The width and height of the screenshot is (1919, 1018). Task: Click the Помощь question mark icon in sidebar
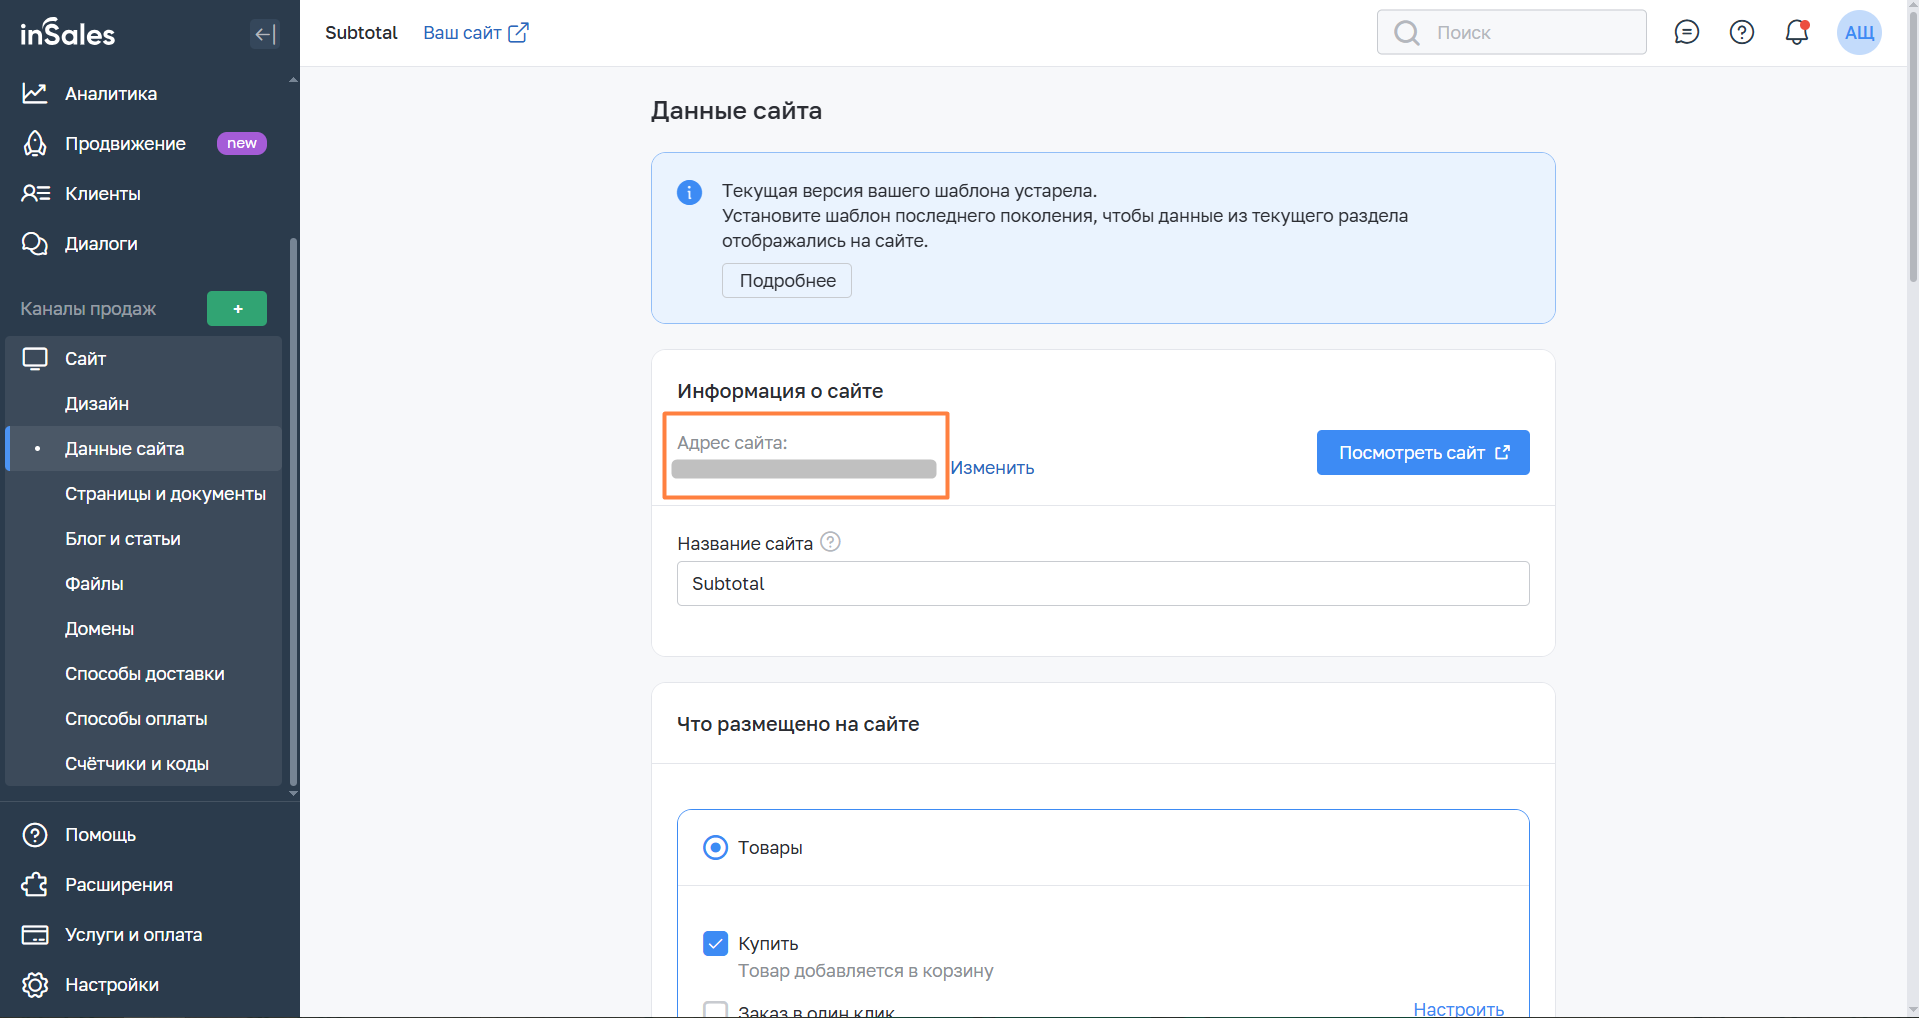35,835
